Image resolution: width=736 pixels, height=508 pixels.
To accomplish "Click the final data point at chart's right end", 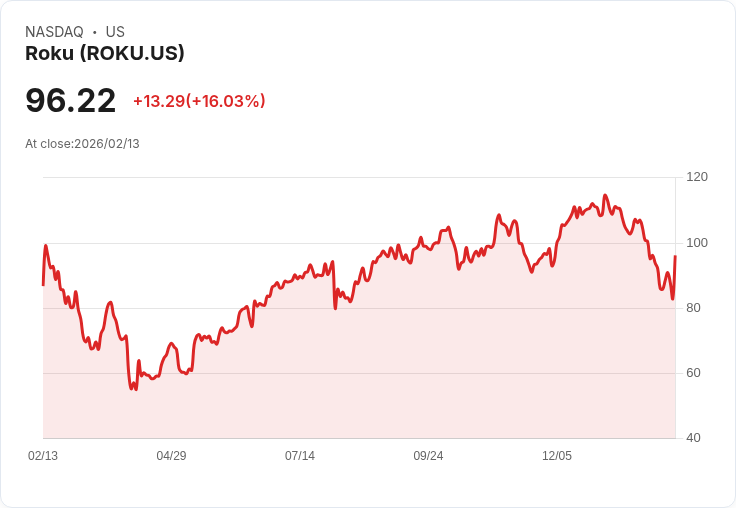I will click(x=675, y=256).
